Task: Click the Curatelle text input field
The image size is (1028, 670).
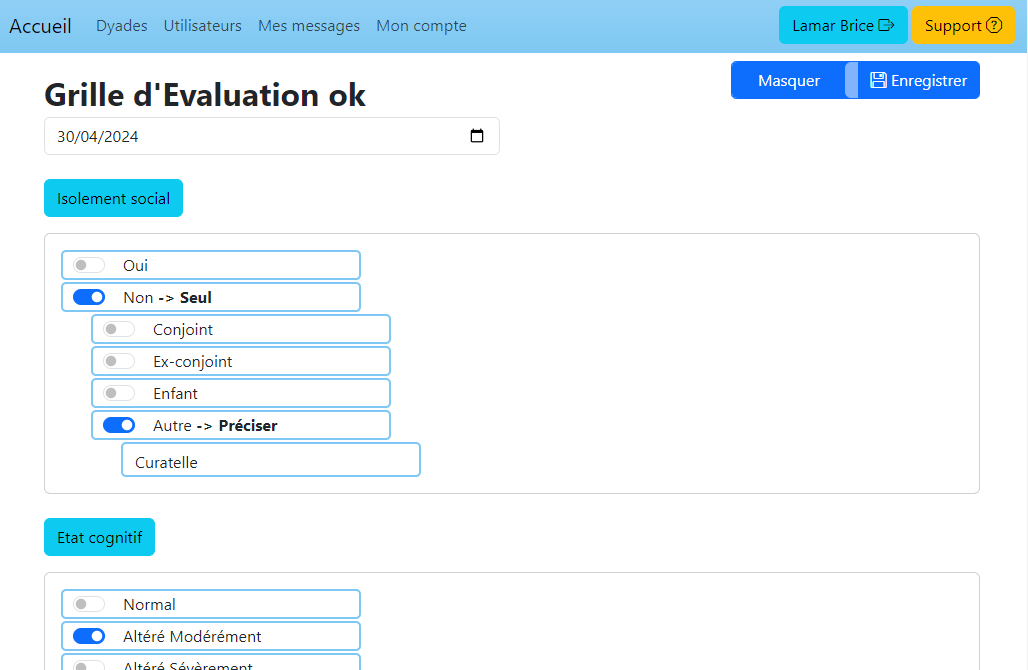Action: (x=270, y=460)
